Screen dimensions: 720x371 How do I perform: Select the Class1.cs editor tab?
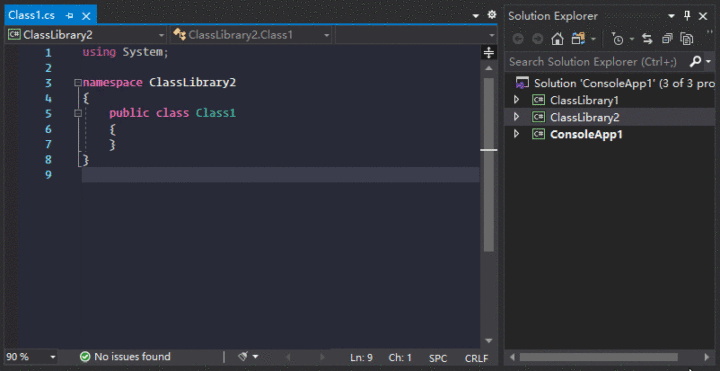pyautogui.click(x=31, y=15)
